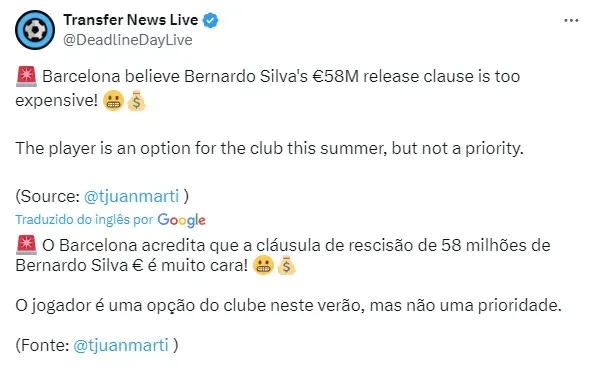Click the Transfer News Live display name
This screenshot has height=369, width=593.
[130, 20]
